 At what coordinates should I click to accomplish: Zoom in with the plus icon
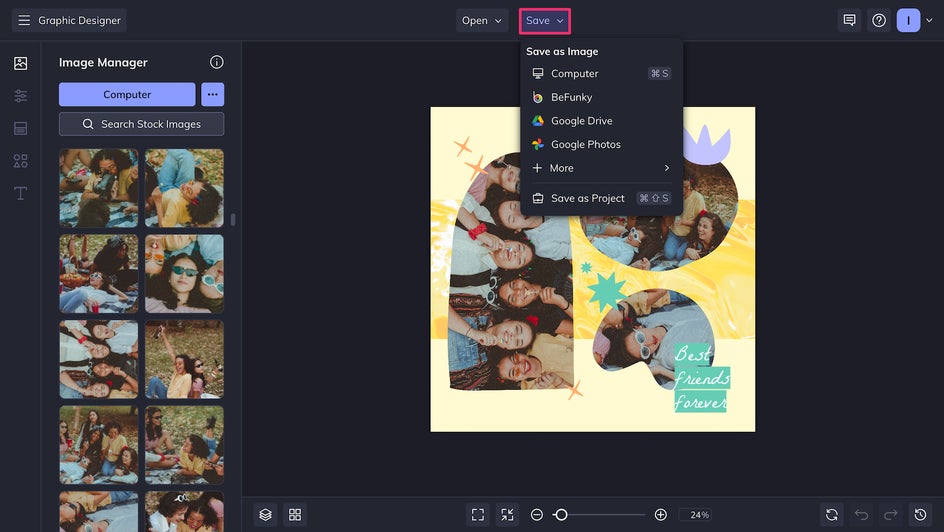coord(660,515)
